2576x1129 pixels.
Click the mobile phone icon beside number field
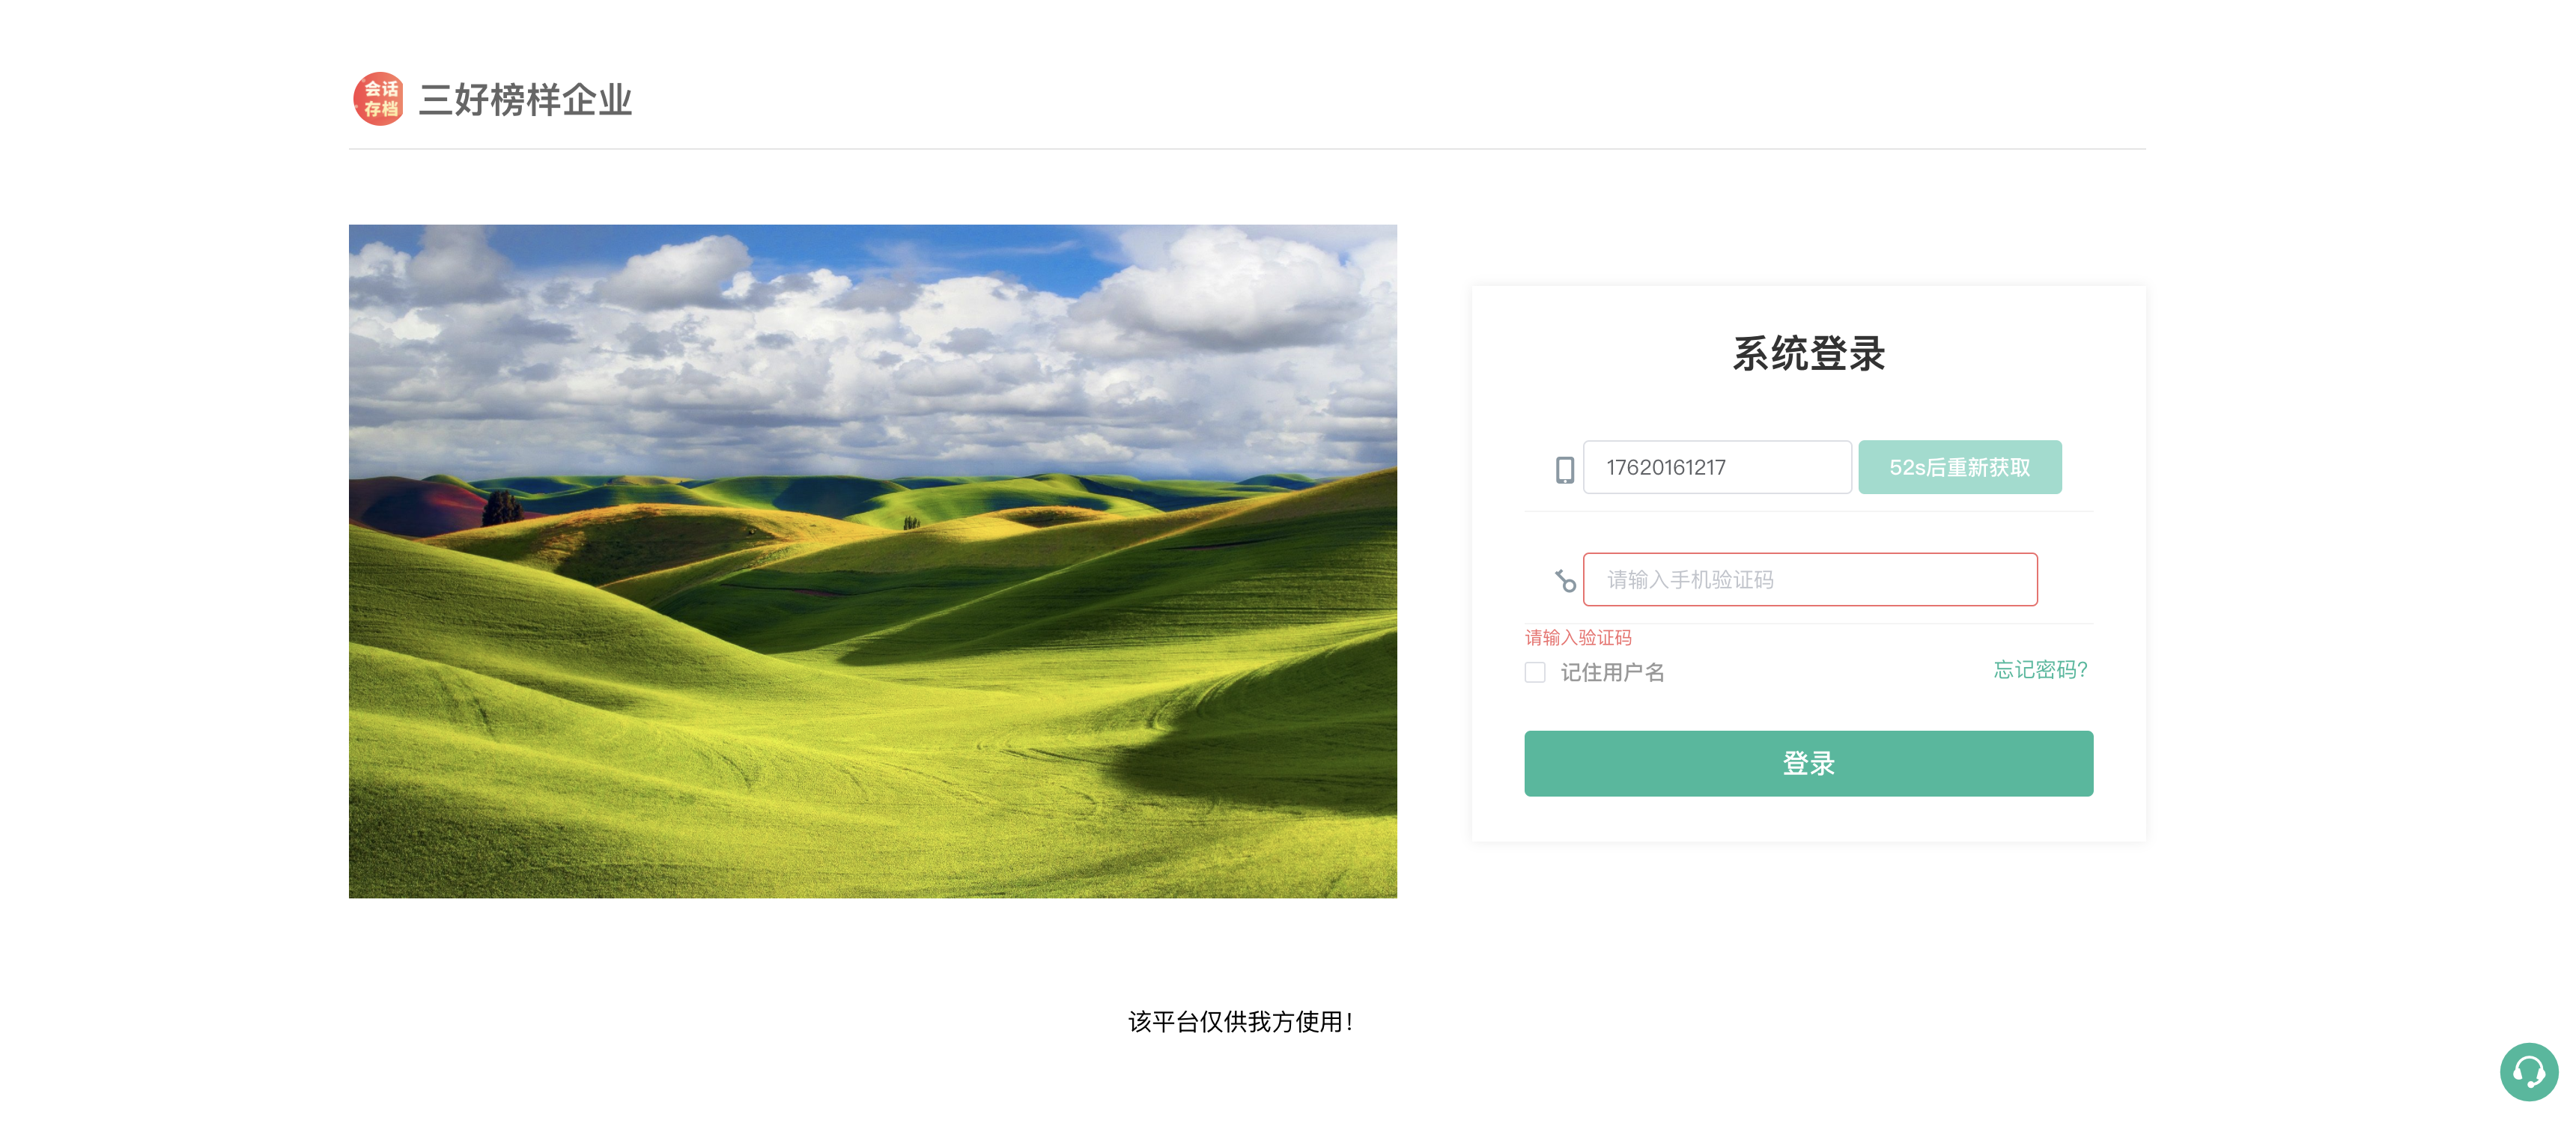1564,469
